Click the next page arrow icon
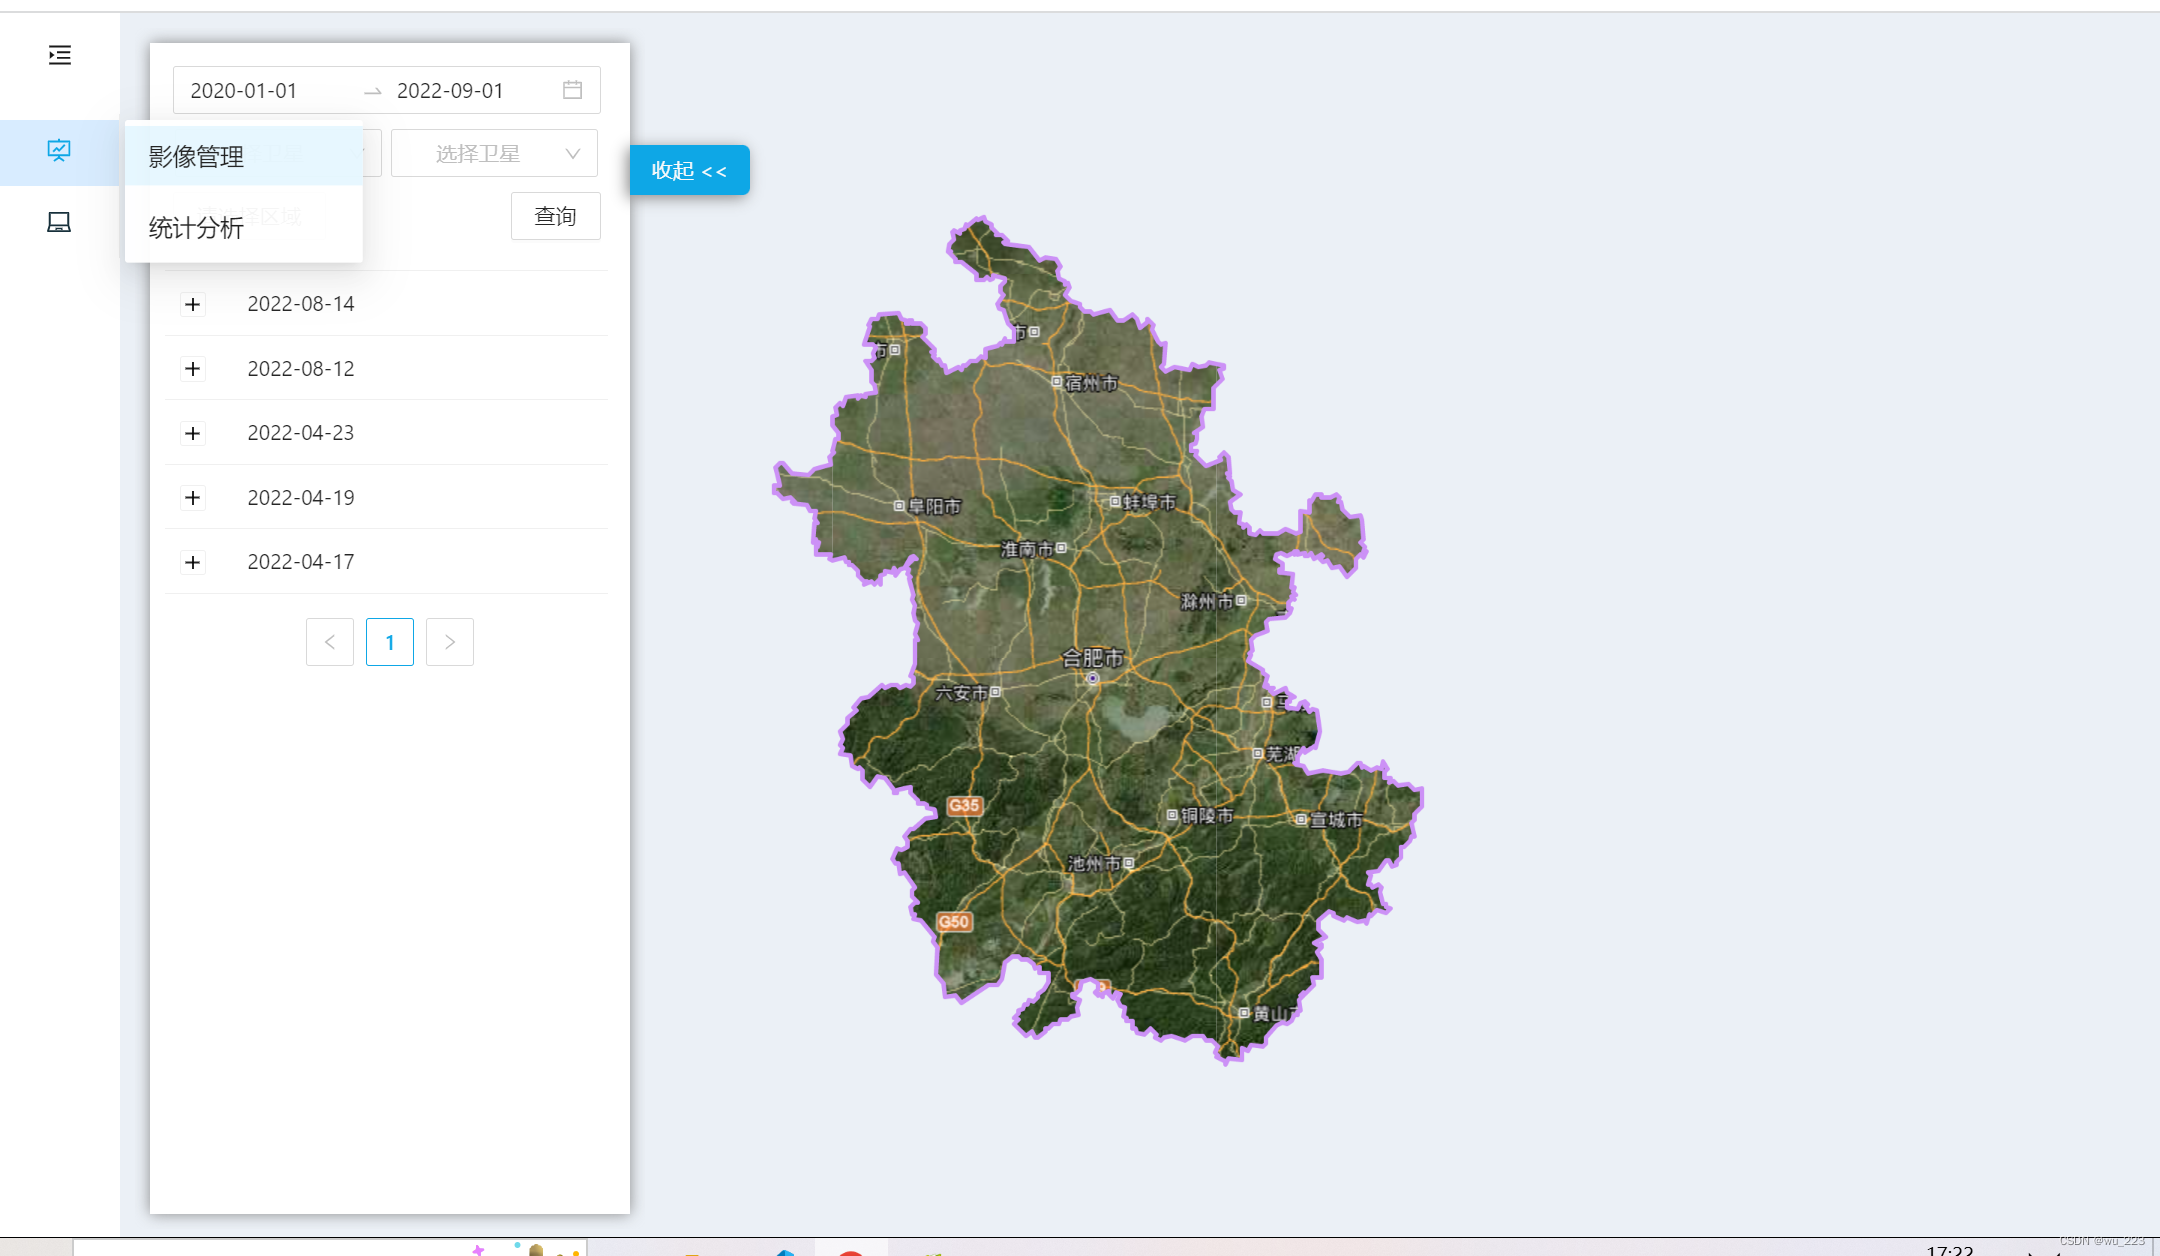2160x1256 pixels. (449, 642)
